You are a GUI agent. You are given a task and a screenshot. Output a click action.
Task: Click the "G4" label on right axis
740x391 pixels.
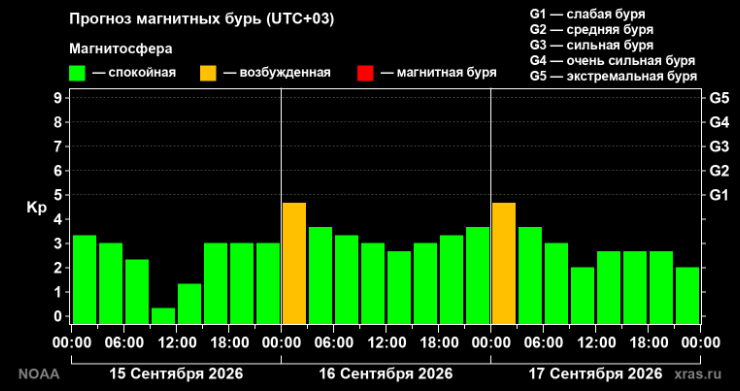[719, 122]
